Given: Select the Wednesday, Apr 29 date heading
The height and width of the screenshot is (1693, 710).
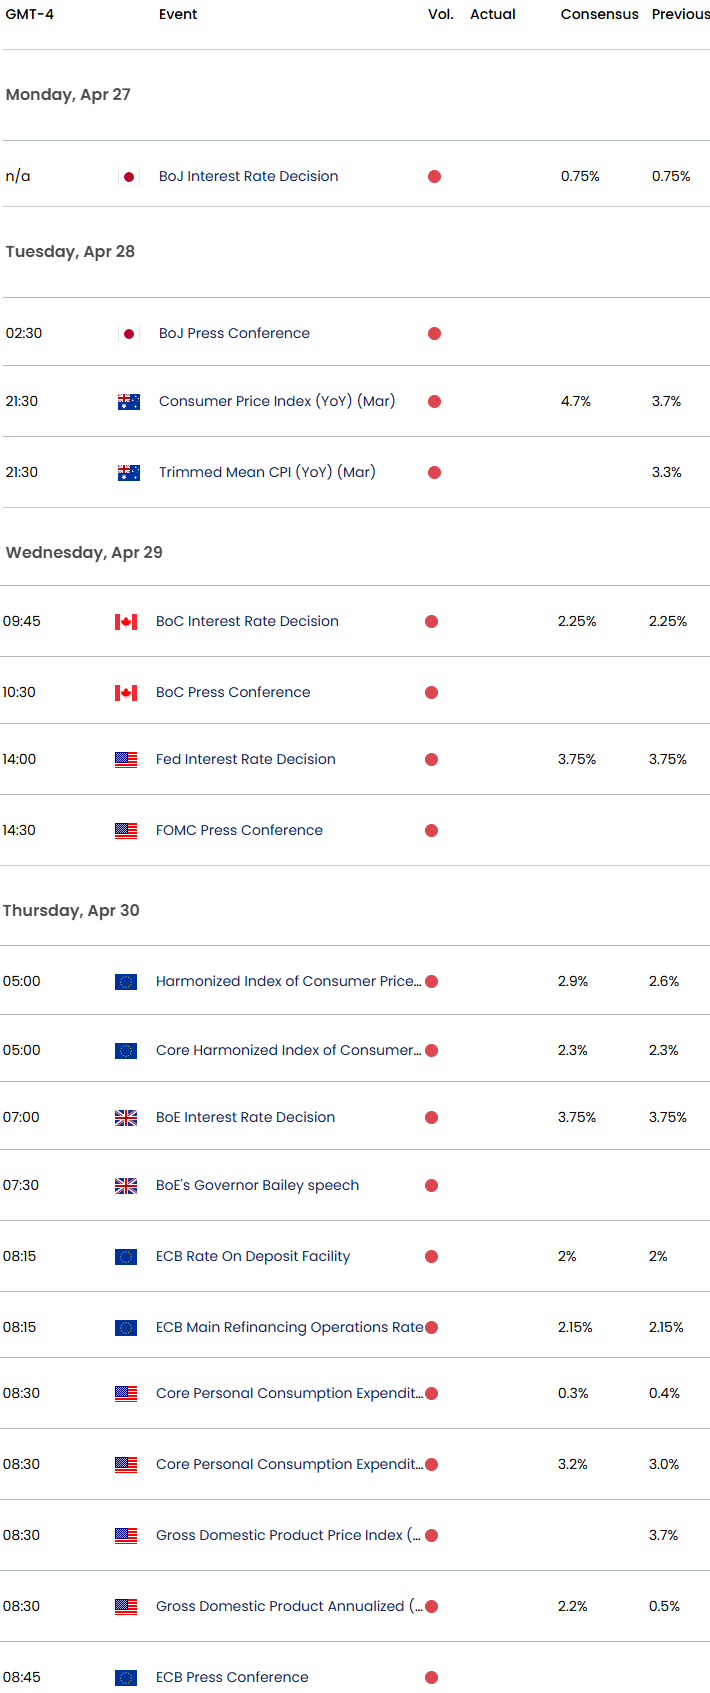Looking at the screenshot, I should tap(84, 552).
